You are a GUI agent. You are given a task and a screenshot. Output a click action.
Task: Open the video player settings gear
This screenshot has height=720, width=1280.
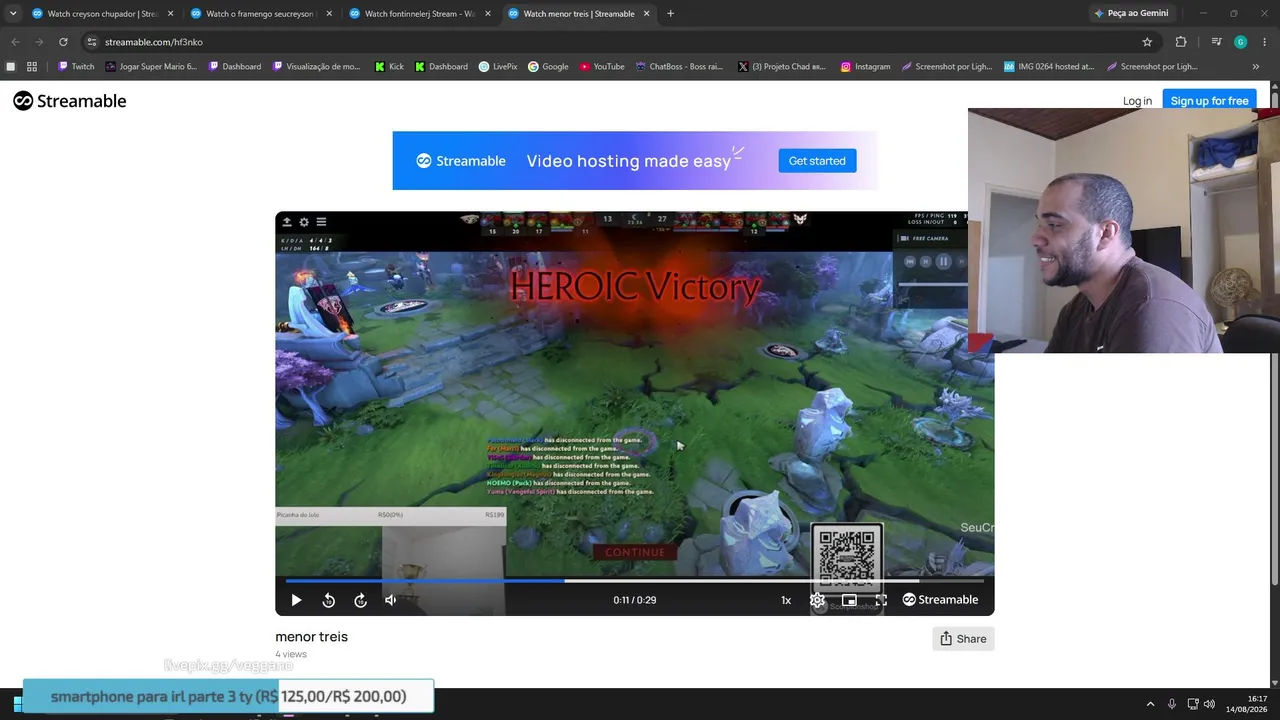point(817,600)
